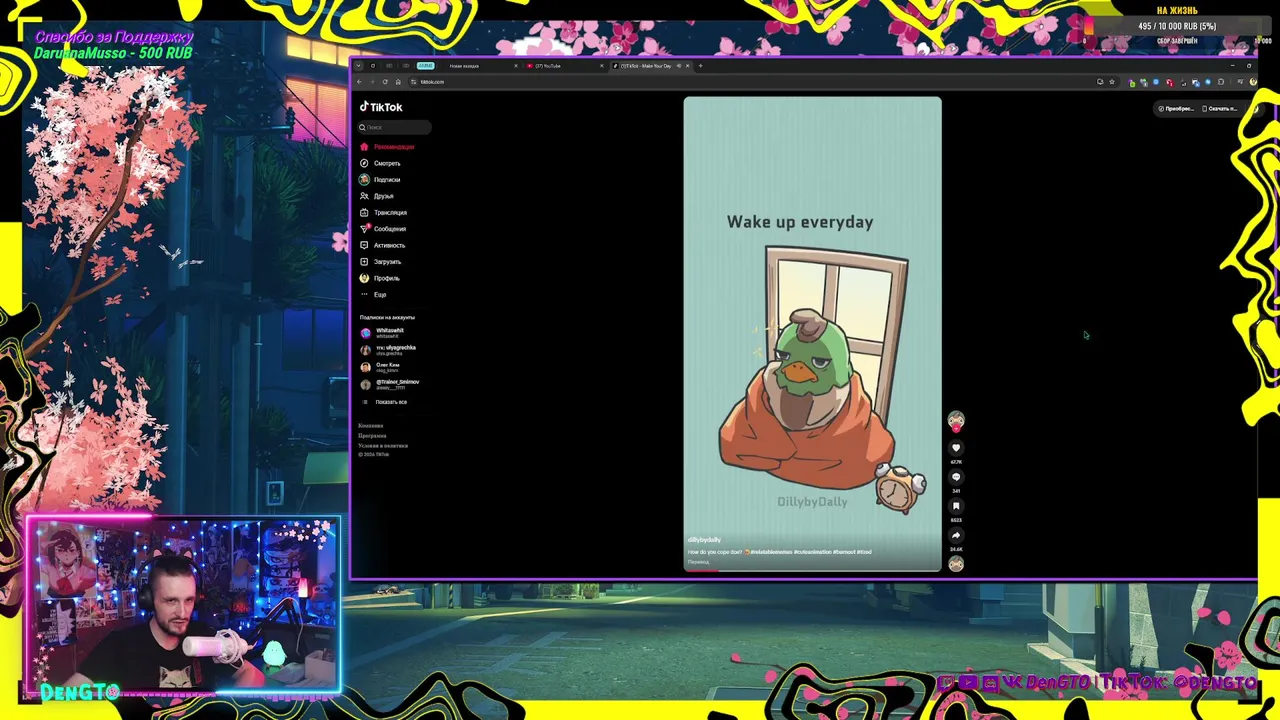This screenshot has width=1280, height=720.
Task: Expand Условия и политики footer section
Action: tap(383, 446)
